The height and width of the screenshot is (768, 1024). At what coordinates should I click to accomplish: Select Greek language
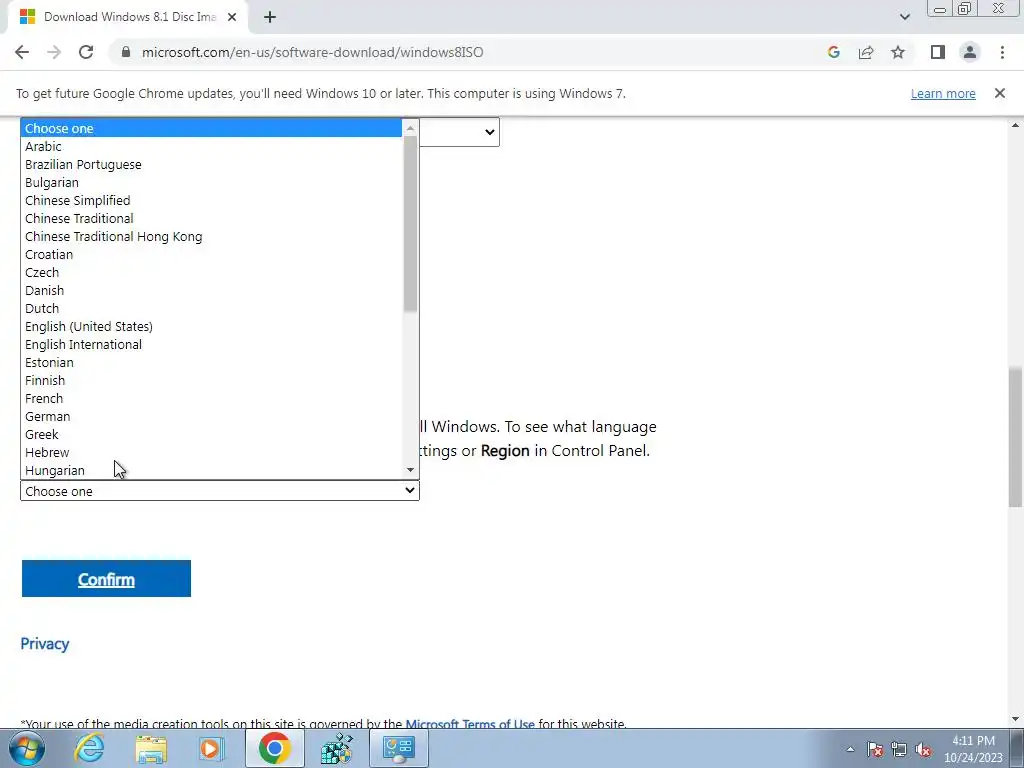coord(213,434)
